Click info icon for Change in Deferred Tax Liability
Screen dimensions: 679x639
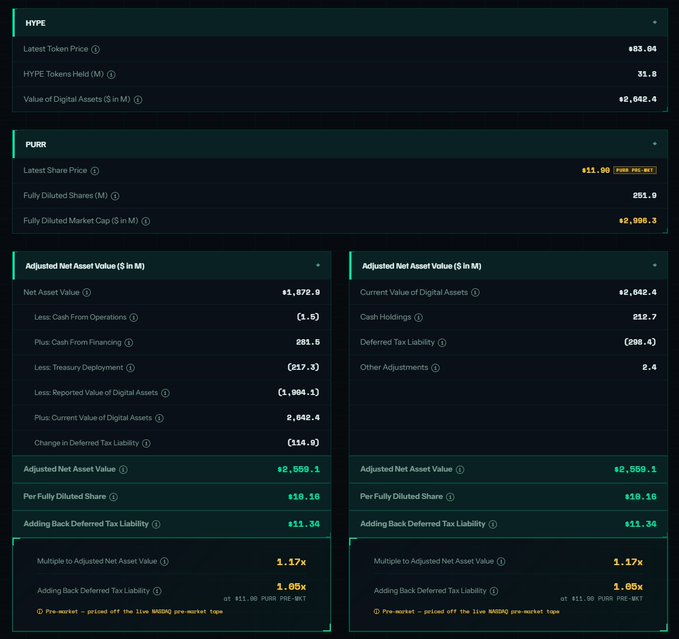(146, 443)
